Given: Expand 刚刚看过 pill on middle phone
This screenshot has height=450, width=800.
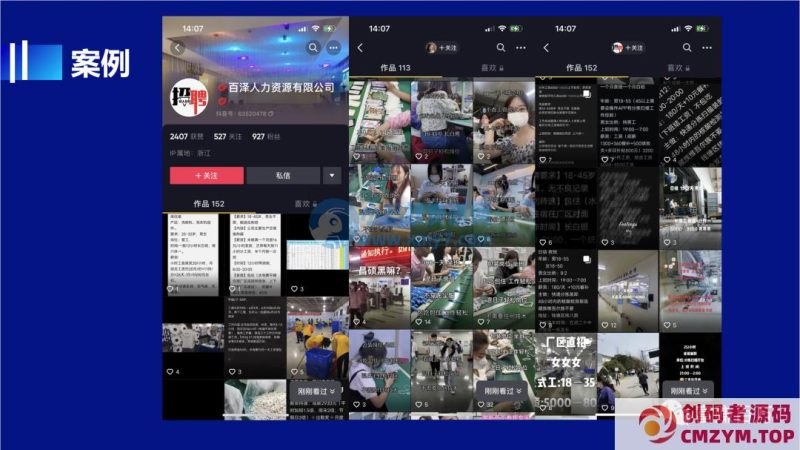Looking at the screenshot, I should tap(503, 391).
